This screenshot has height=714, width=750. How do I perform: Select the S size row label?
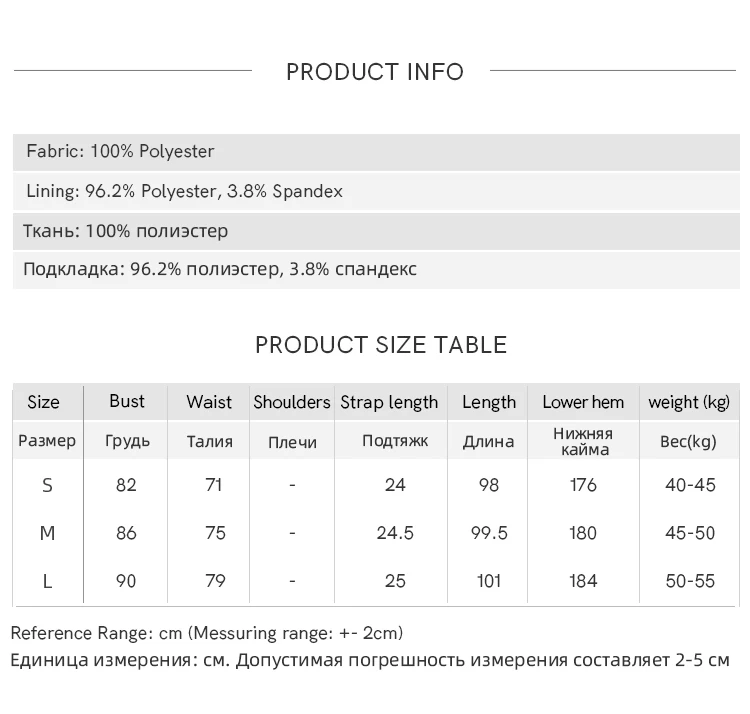pos(47,486)
